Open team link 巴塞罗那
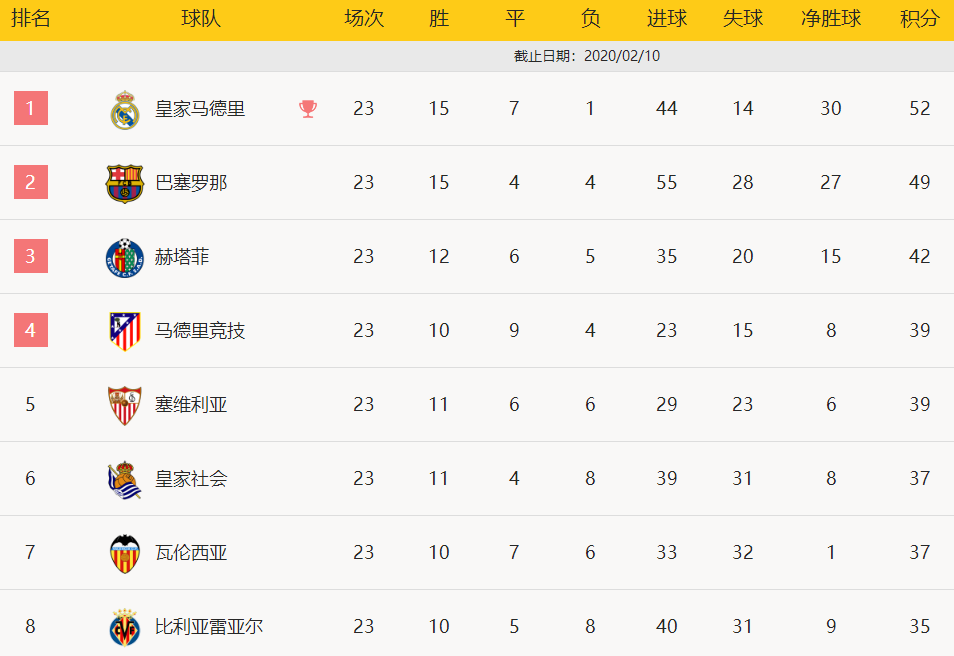954x656 pixels. tap(191, 183)
